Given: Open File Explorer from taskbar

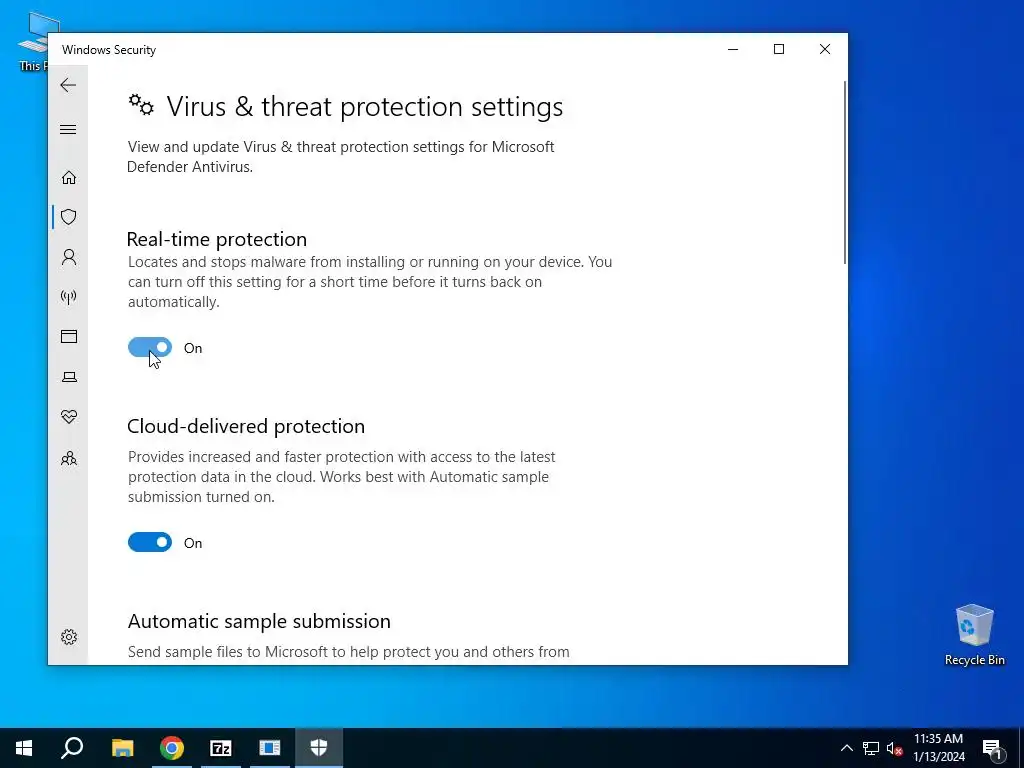Looking at the screenshot, I should pos(122,748).
